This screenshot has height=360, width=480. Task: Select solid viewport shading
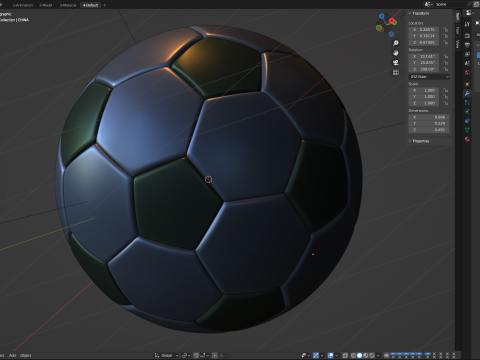click(359, 355)
